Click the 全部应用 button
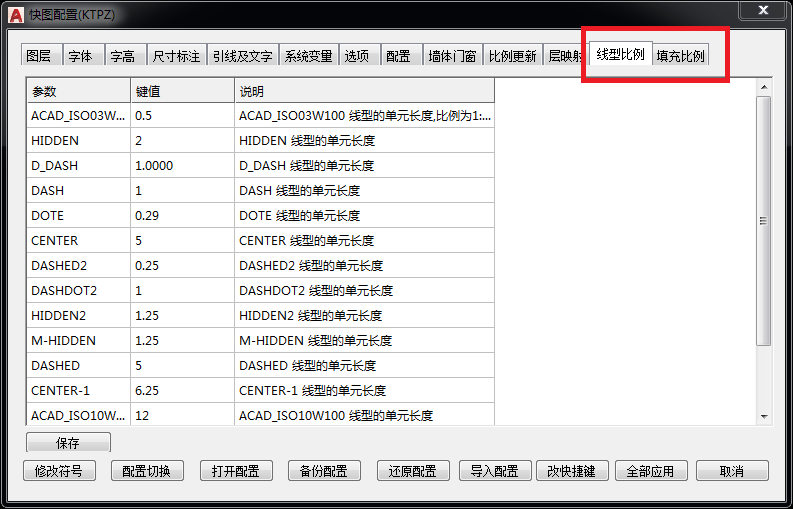 651,471
